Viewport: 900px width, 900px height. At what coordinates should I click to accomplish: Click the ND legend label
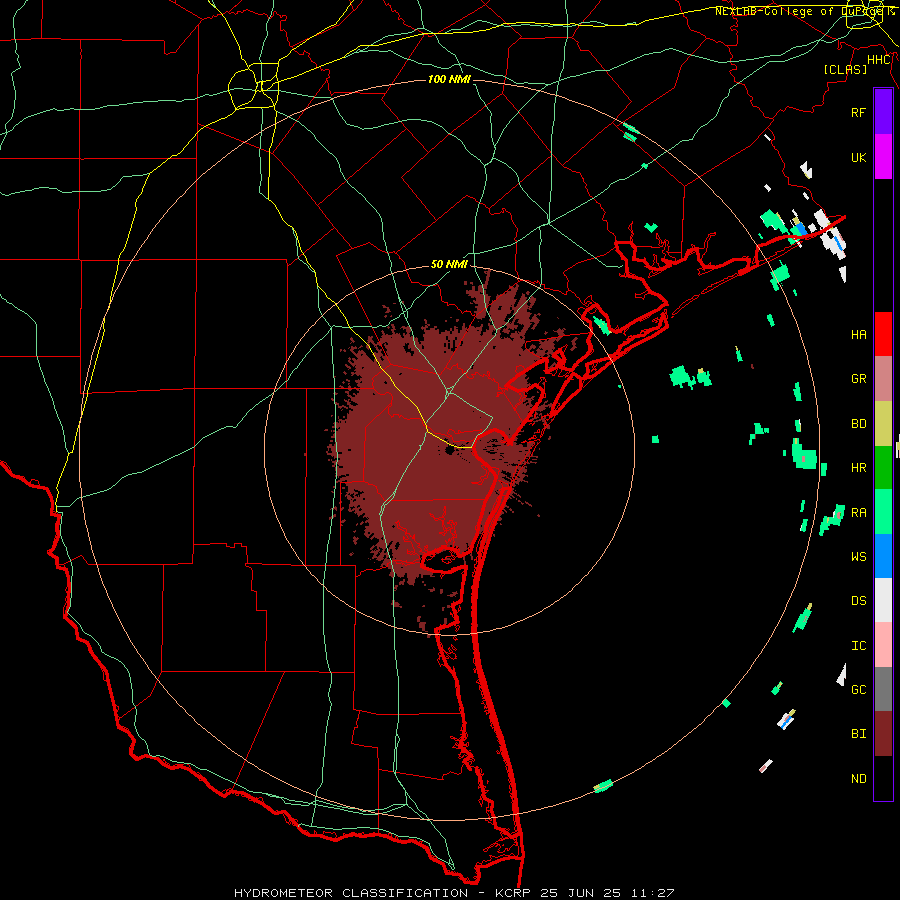tap(858, 779)
